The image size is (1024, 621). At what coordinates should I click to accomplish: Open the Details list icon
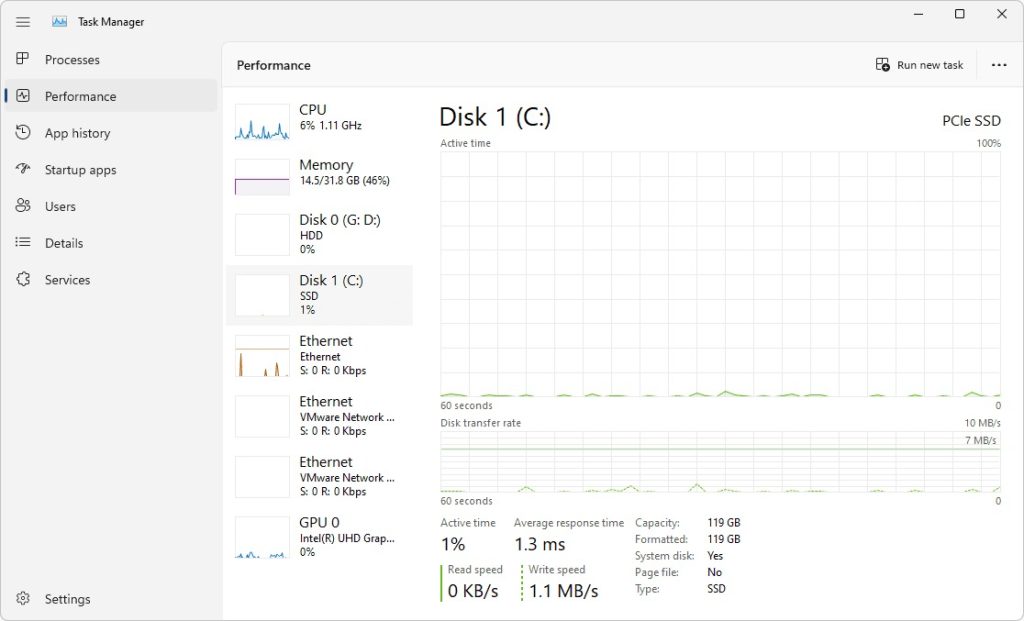pyautogui.click(x=23, y=243)
